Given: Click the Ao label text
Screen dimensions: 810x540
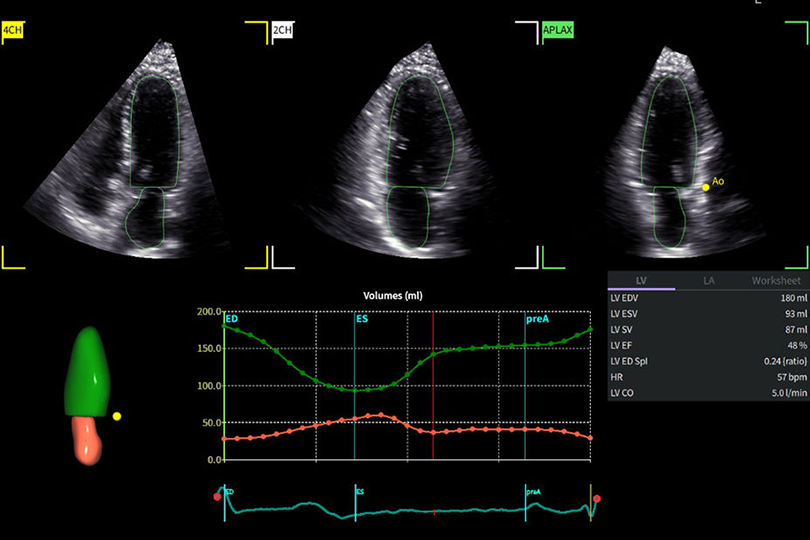Looking at the screenshot, I should coord(718,181).
